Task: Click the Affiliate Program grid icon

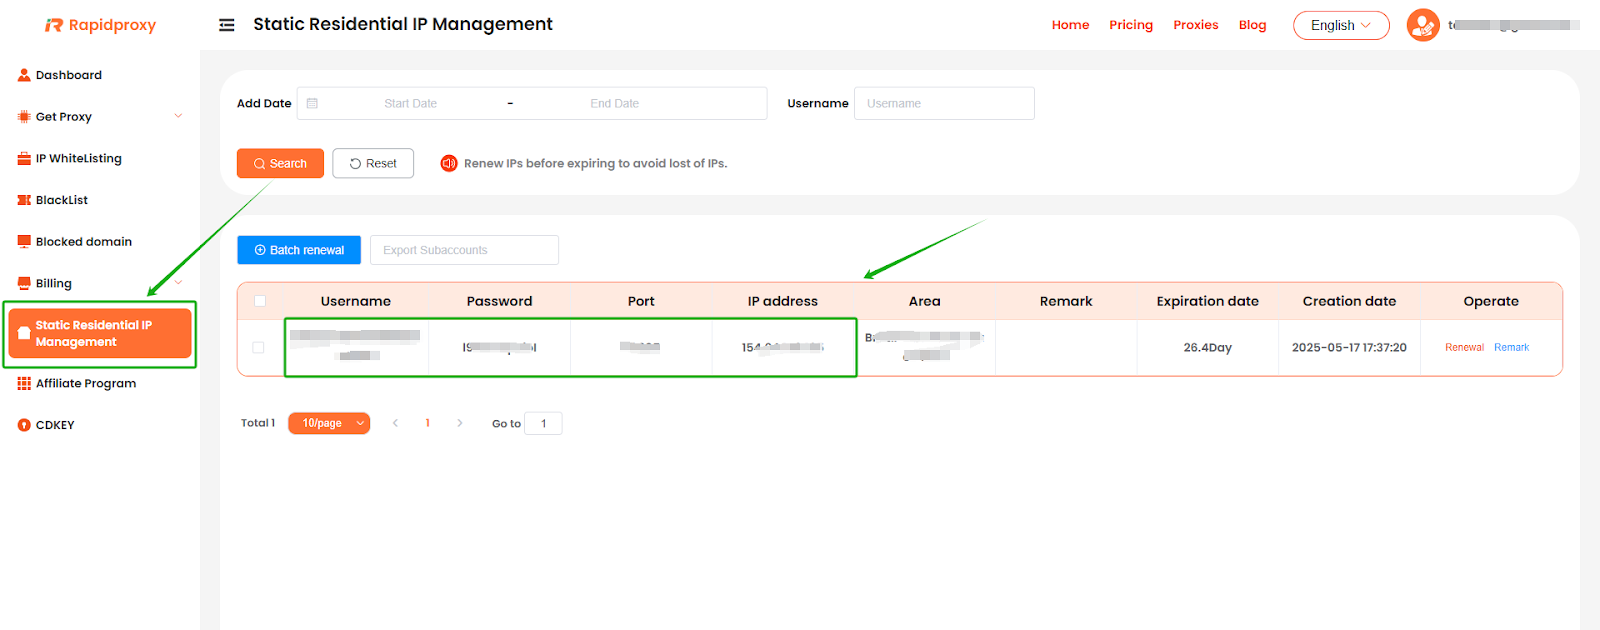Action: coord(24,383)
